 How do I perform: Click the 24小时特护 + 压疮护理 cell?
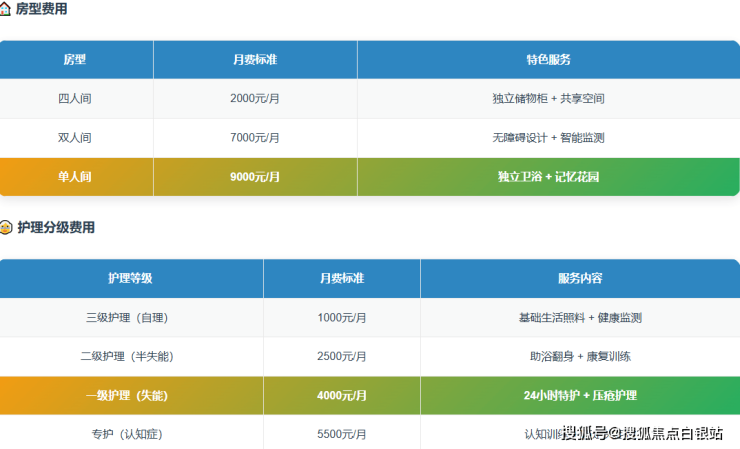coord(580,396)
